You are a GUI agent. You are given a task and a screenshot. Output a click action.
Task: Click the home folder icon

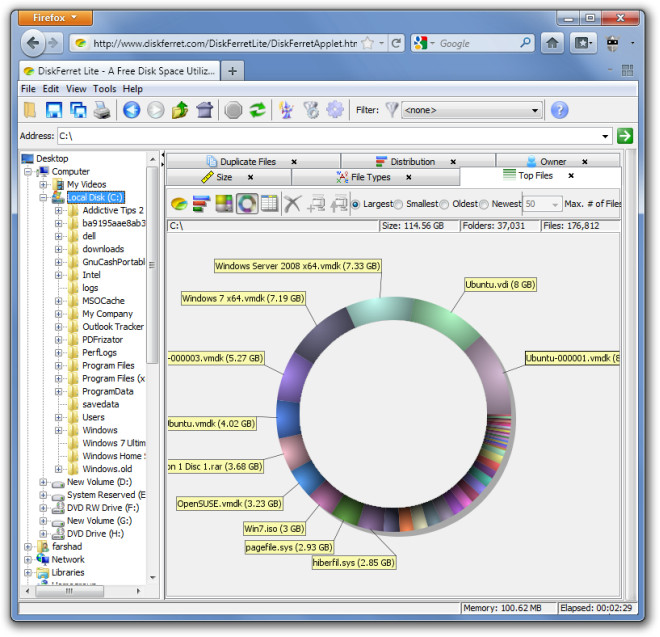pyautogui.click(x=205, y=110)
